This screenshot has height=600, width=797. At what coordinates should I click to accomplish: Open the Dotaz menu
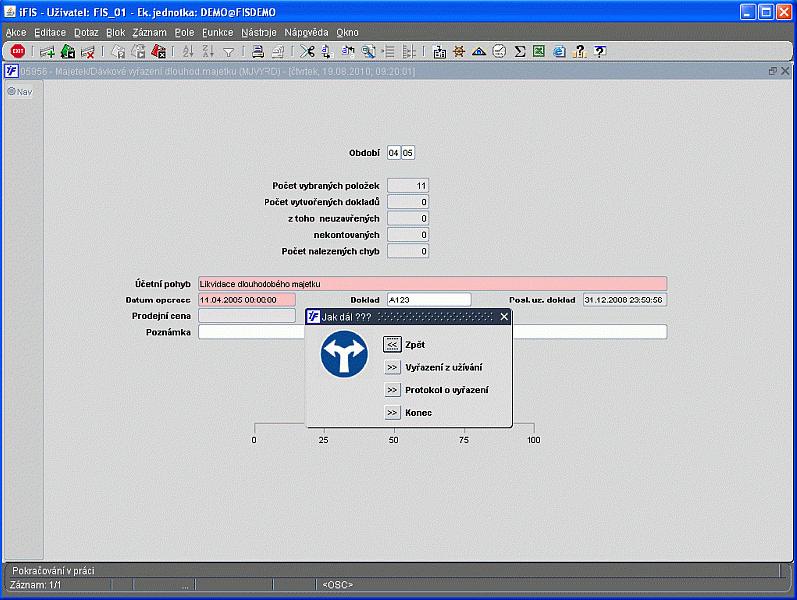coord(86,33)
